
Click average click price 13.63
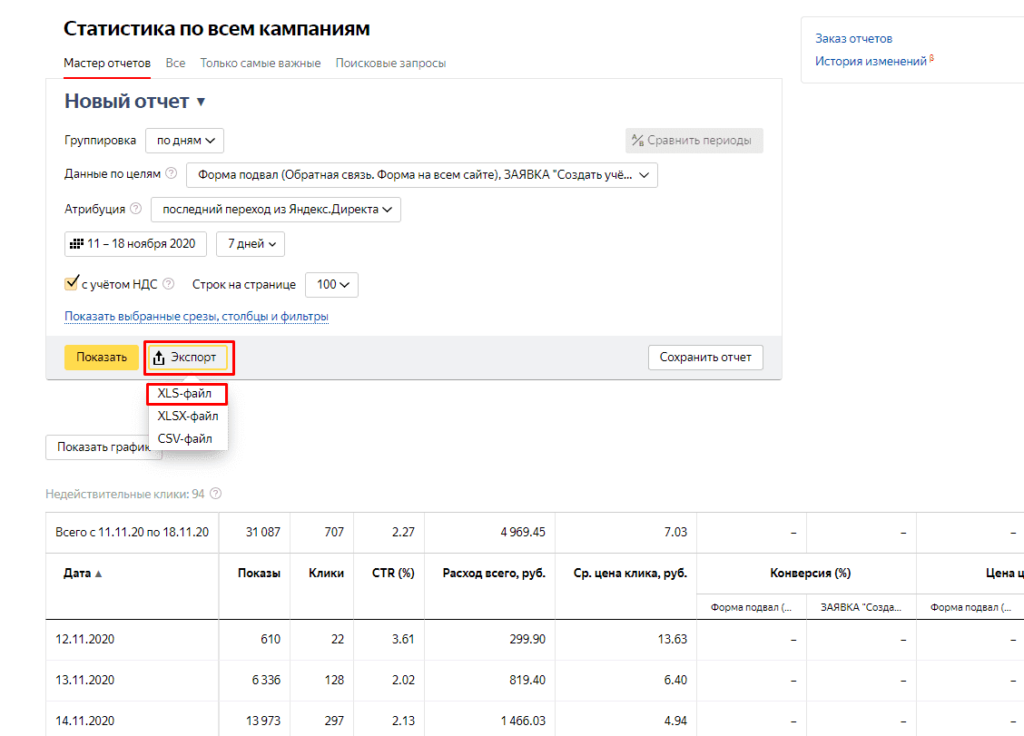coord(673,639)
